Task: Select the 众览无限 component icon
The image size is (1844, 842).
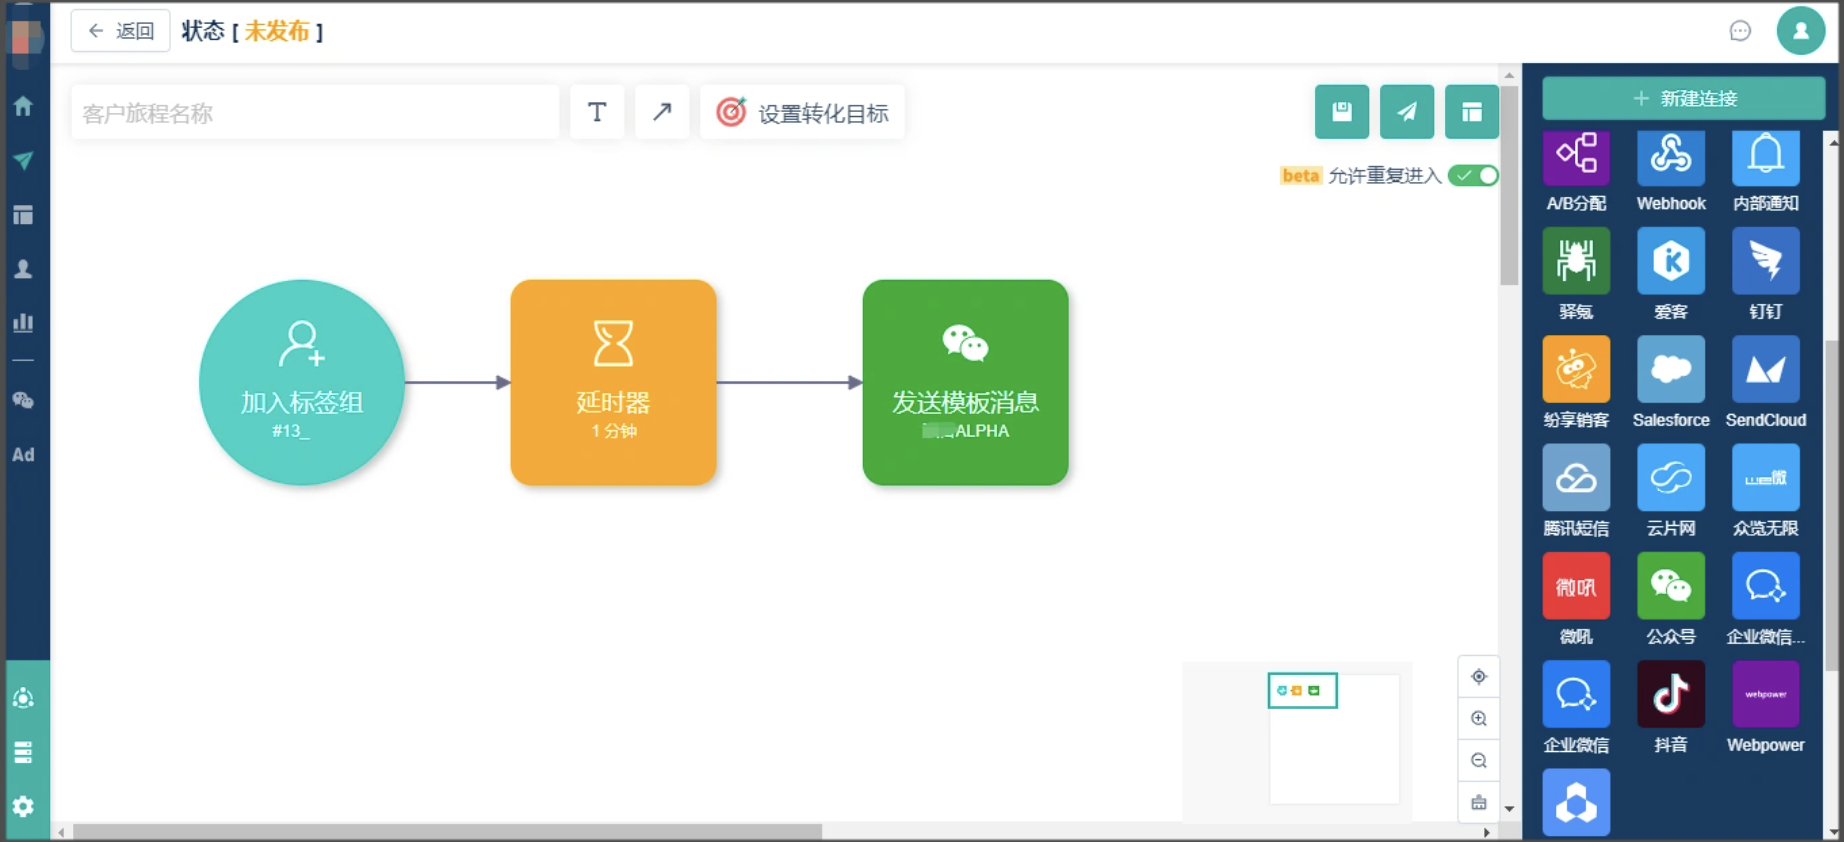Action: coord(1766,478)
